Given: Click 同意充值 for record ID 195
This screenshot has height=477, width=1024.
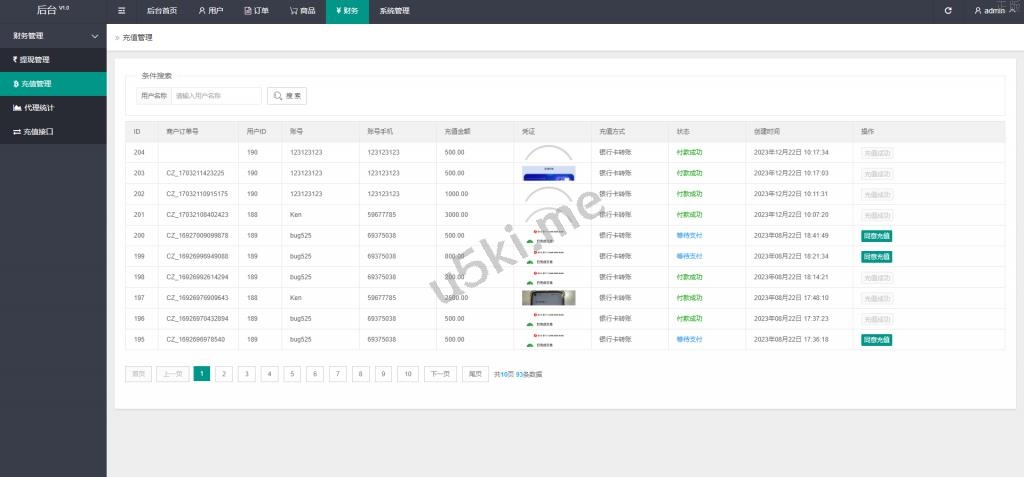Looking at the screenshot, I should 876,340.
